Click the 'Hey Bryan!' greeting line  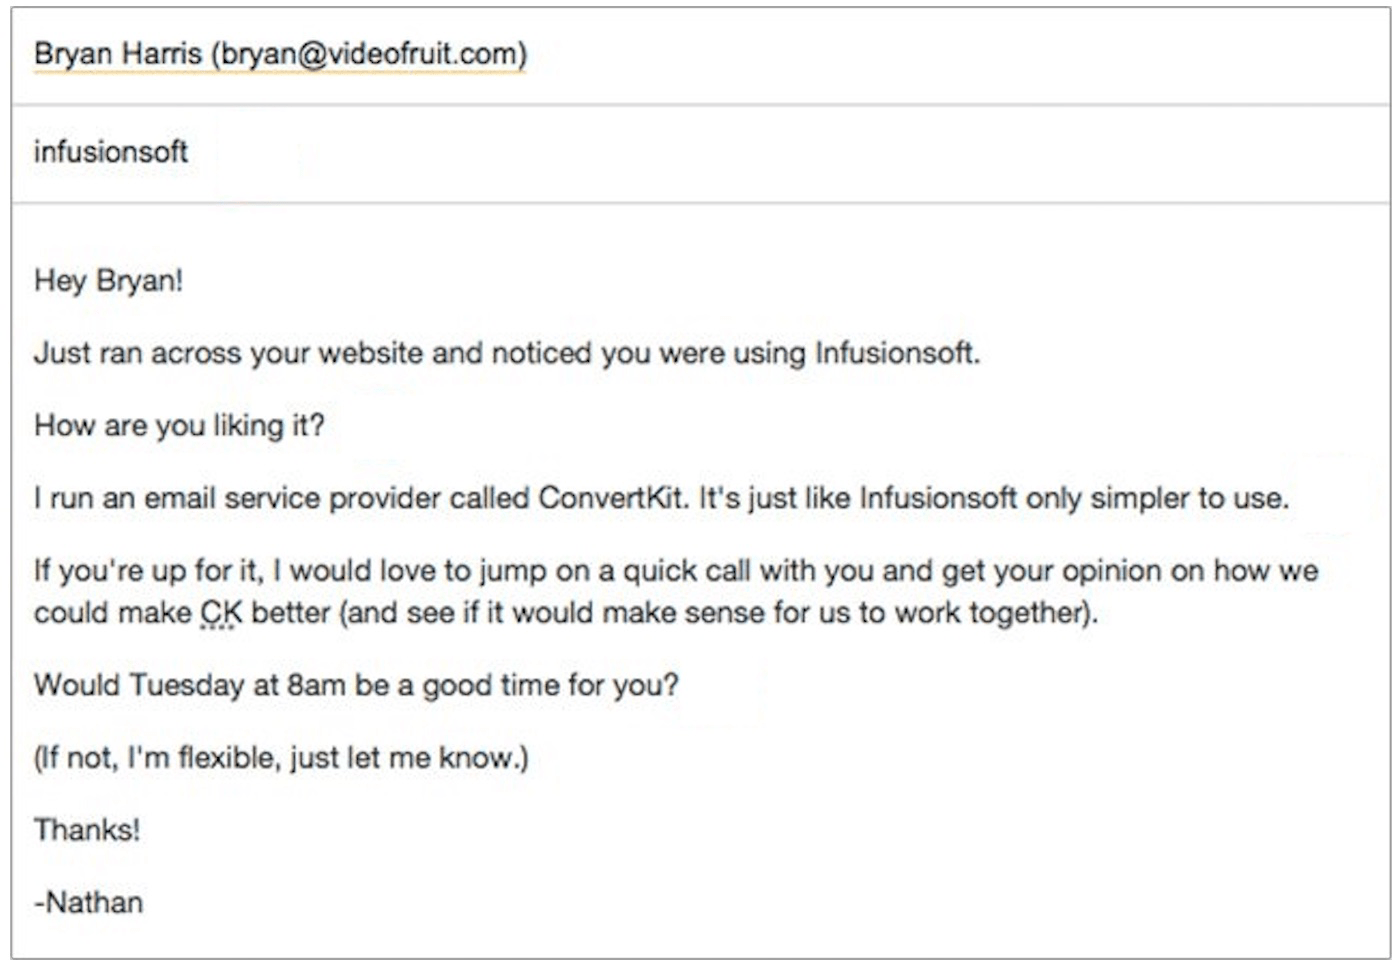[108, 280]
